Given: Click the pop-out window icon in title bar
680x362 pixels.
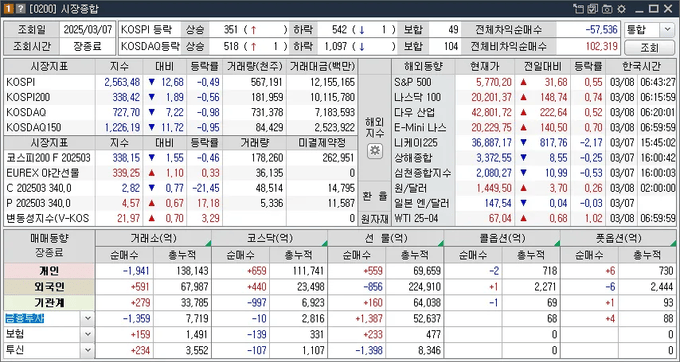Looking at the screenshot, I should [578, 9].
